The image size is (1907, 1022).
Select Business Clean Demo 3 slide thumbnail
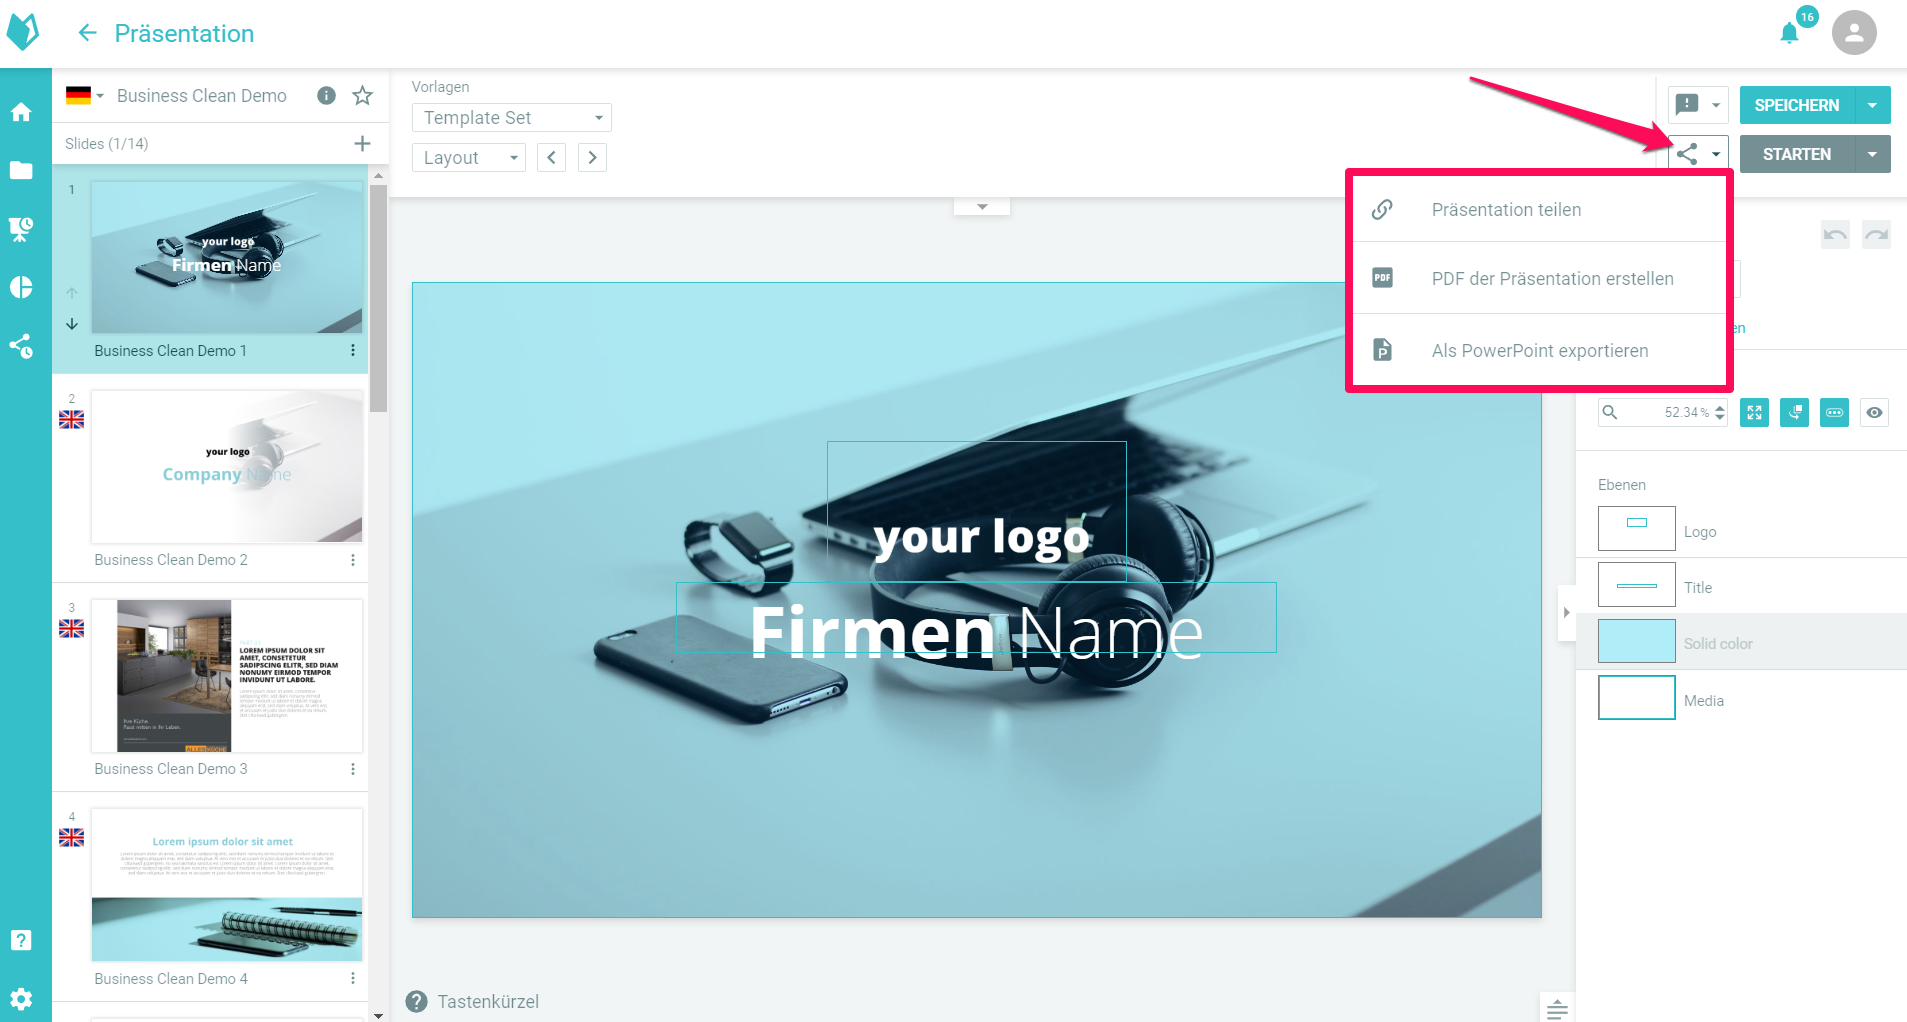point(227,676)
